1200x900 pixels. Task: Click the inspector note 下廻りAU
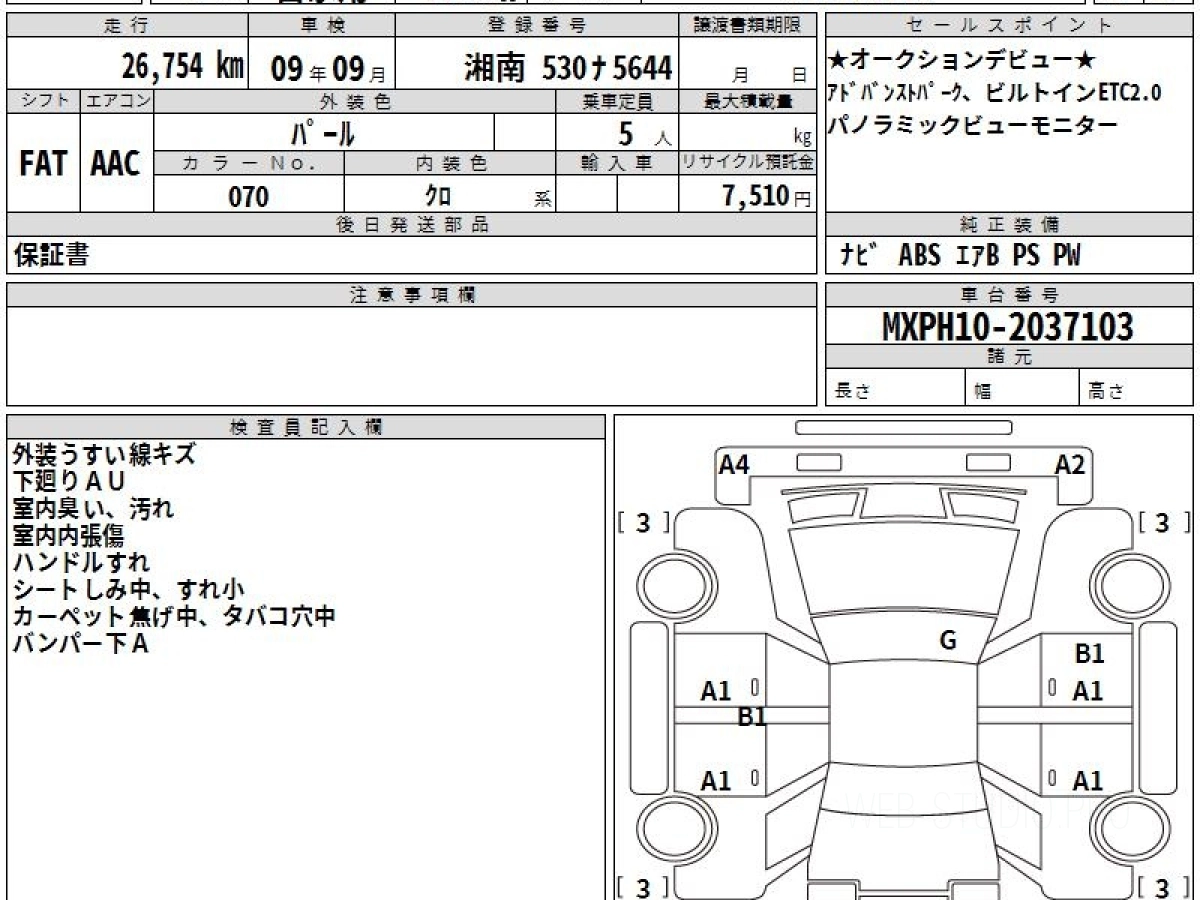coord(69,481)
